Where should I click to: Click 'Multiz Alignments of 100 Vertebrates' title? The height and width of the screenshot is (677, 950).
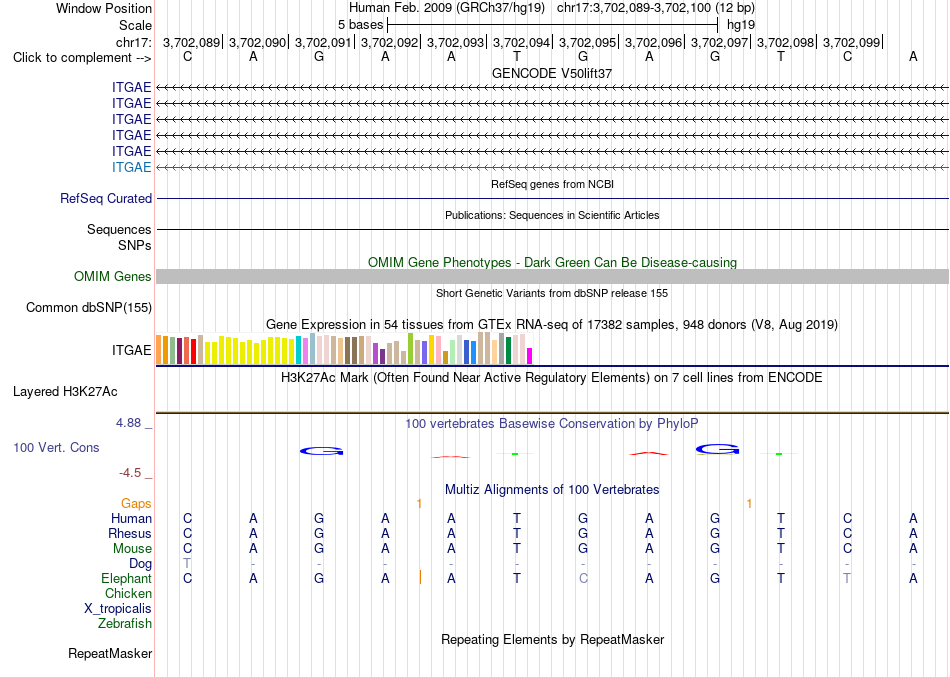(x=552, y=490)
